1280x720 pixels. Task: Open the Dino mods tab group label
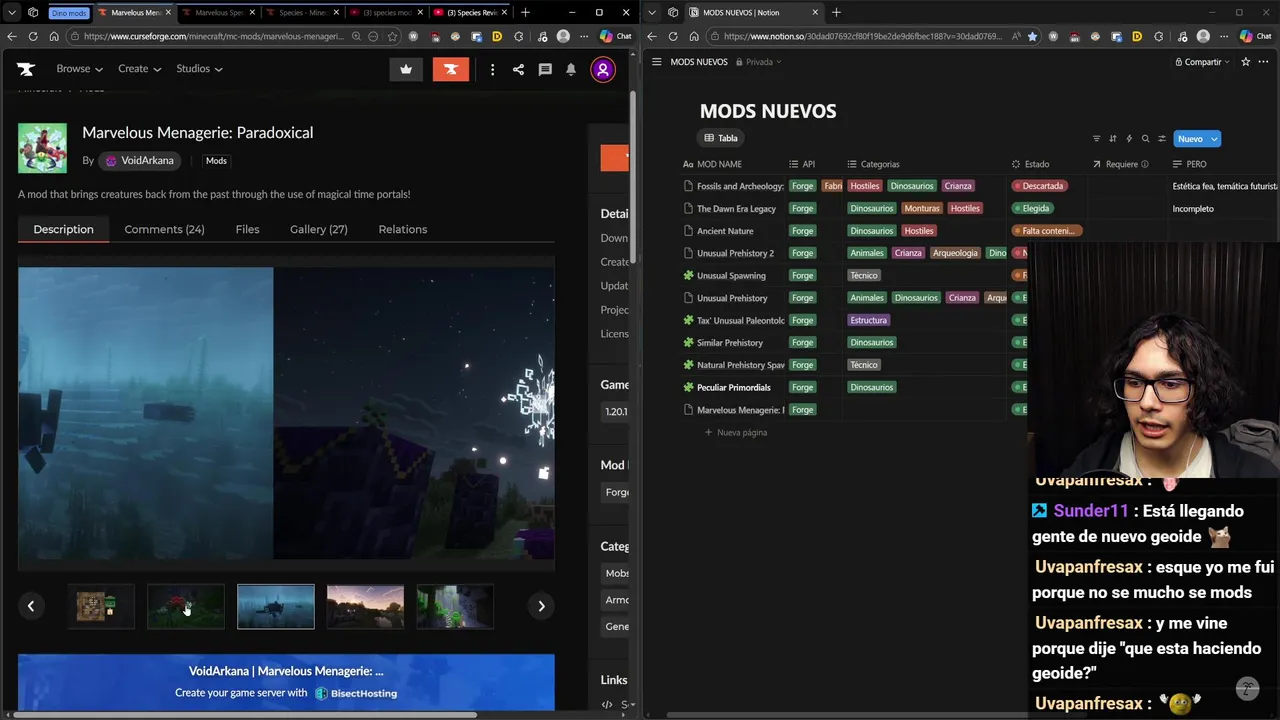[x=69, y=12]
